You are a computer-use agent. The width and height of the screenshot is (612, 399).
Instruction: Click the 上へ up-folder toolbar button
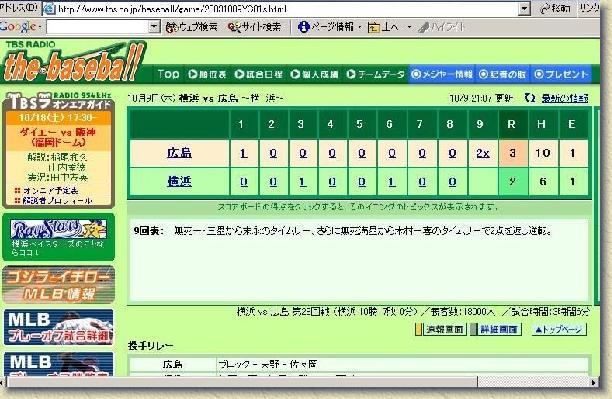[x=383, y=27]
